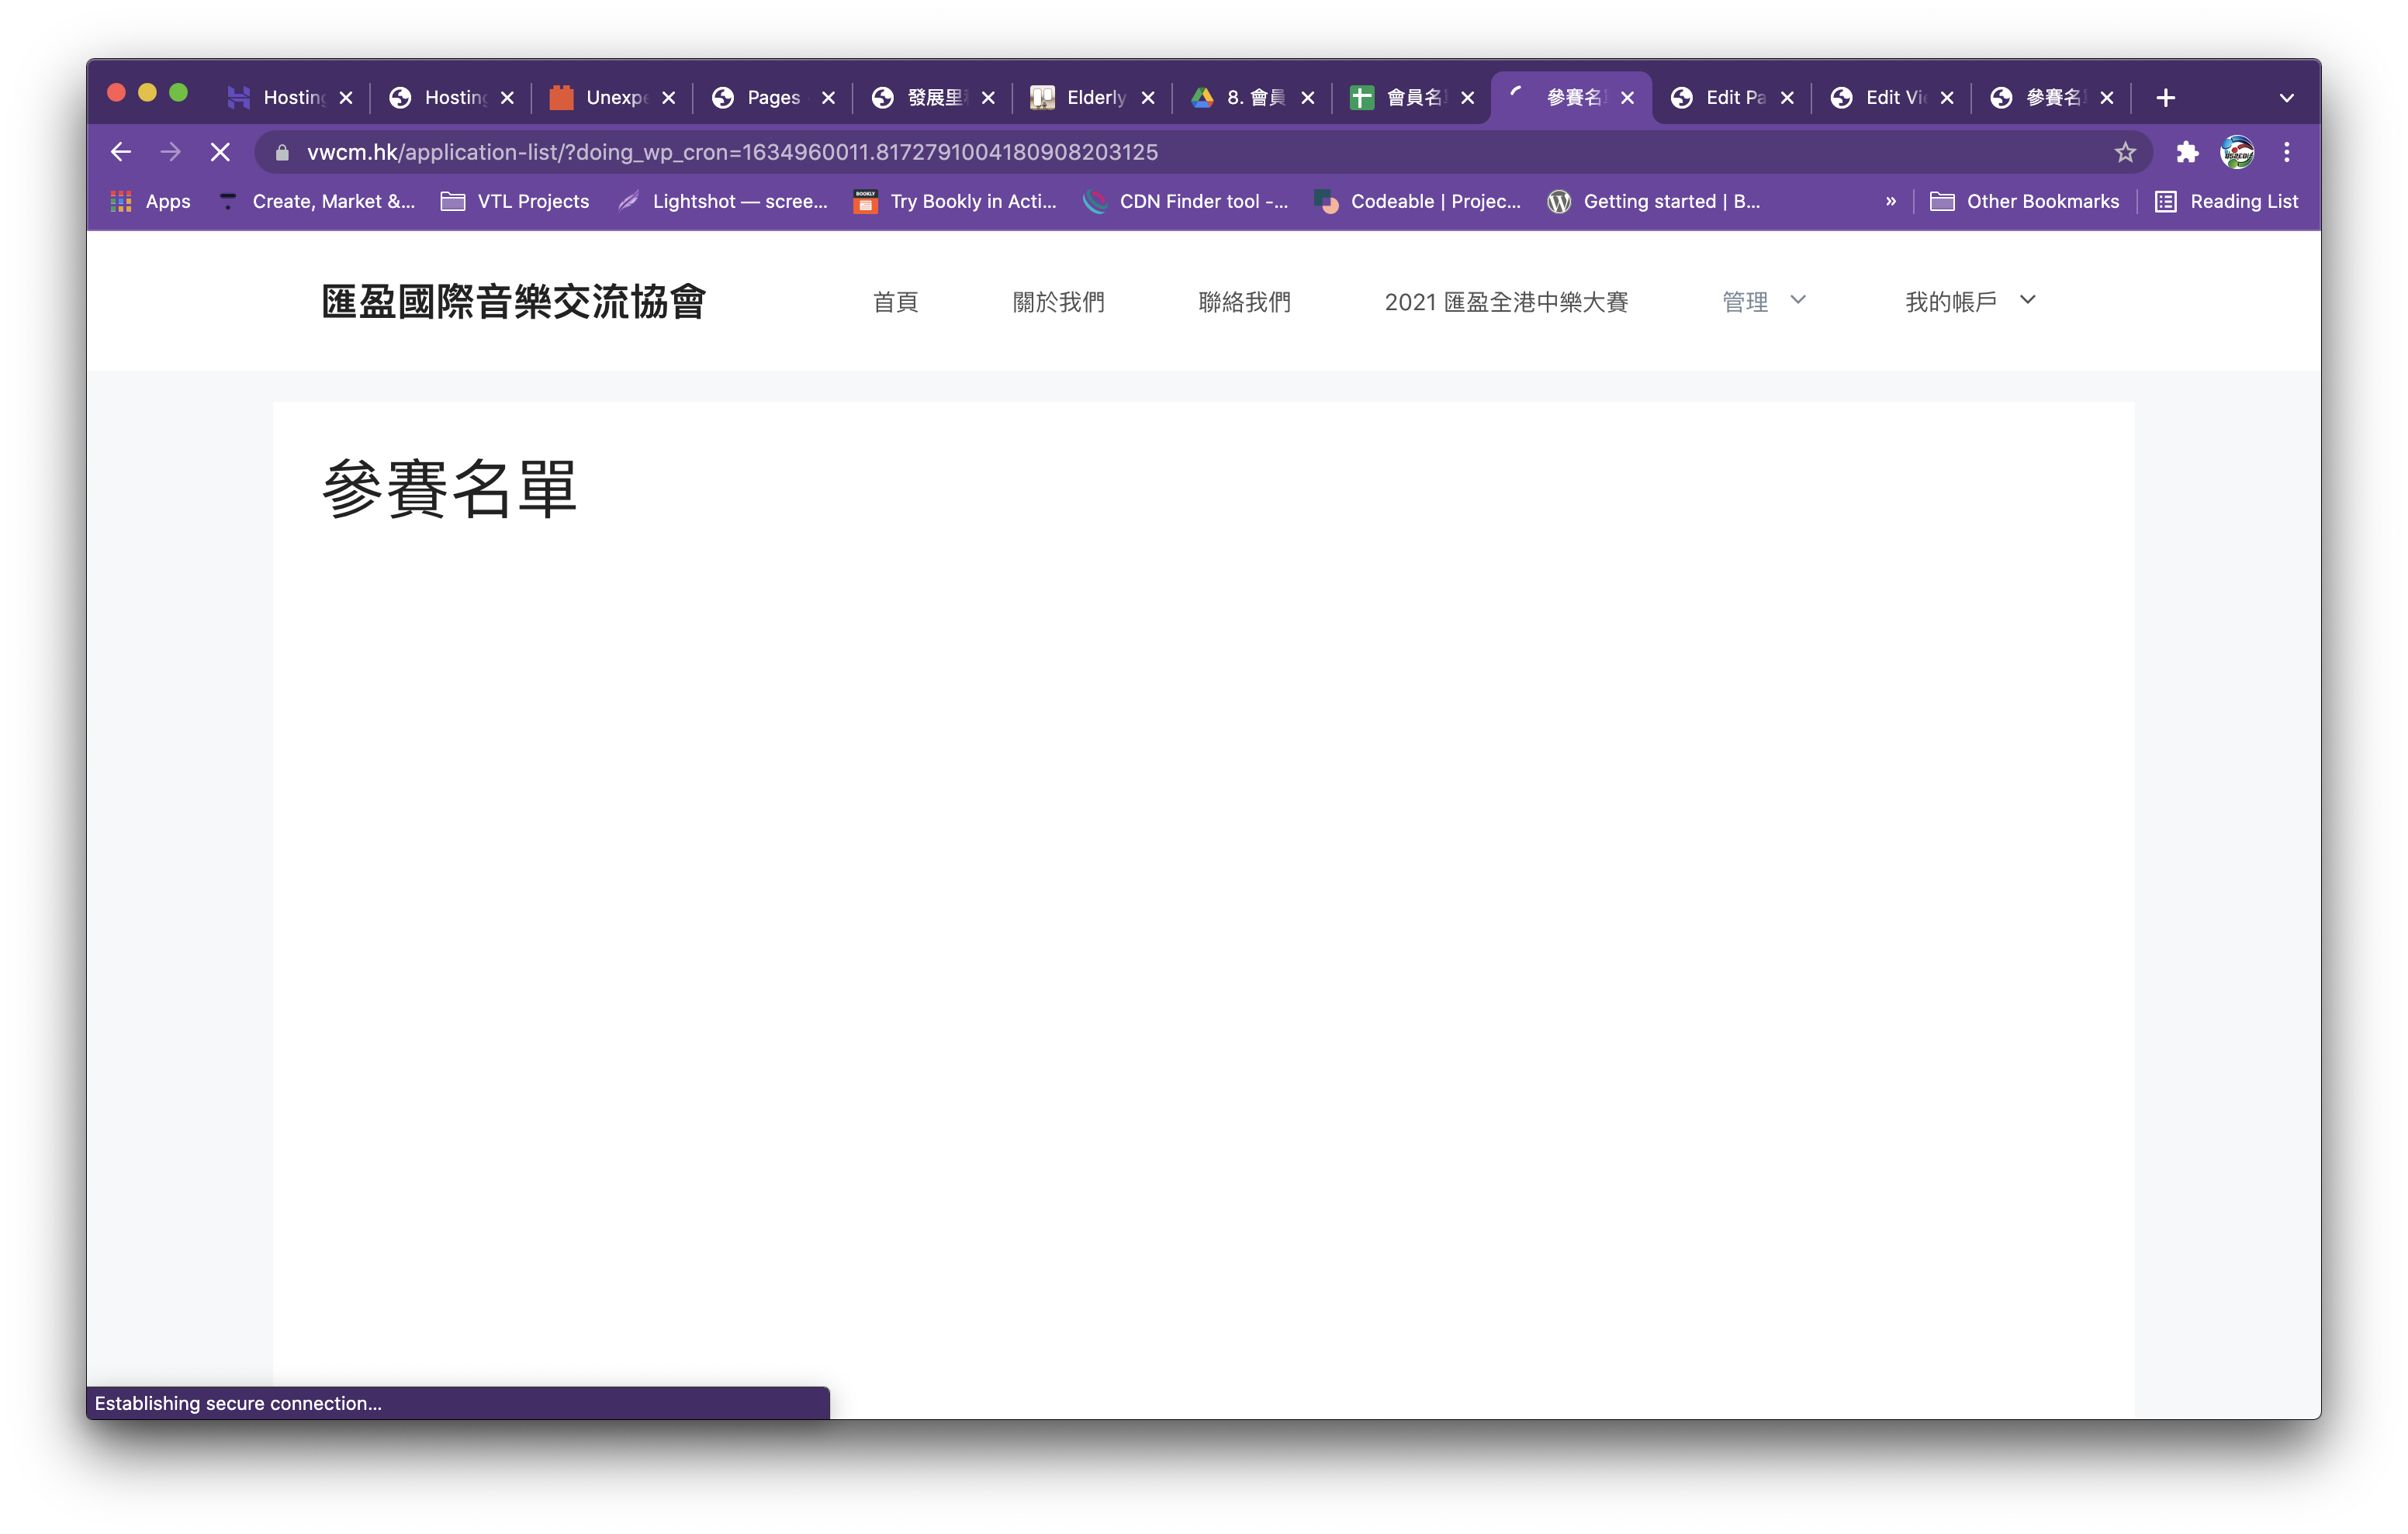Open Codeable | Projec... bookmark
2408x1534 pixels.
tap(1418, 201)
